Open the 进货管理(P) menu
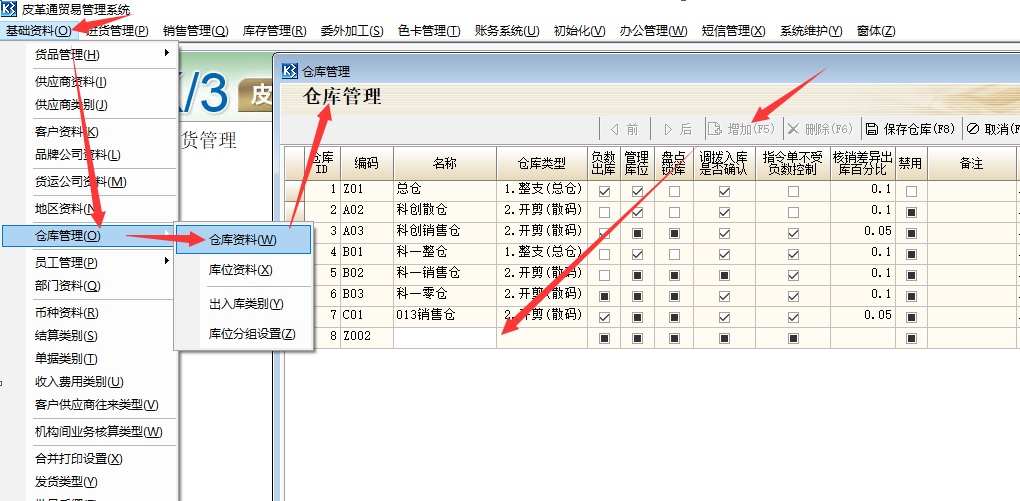Image resolution: width=1020 pixels, height=501 pixels. pyautogui.click(x=117, y=31)
